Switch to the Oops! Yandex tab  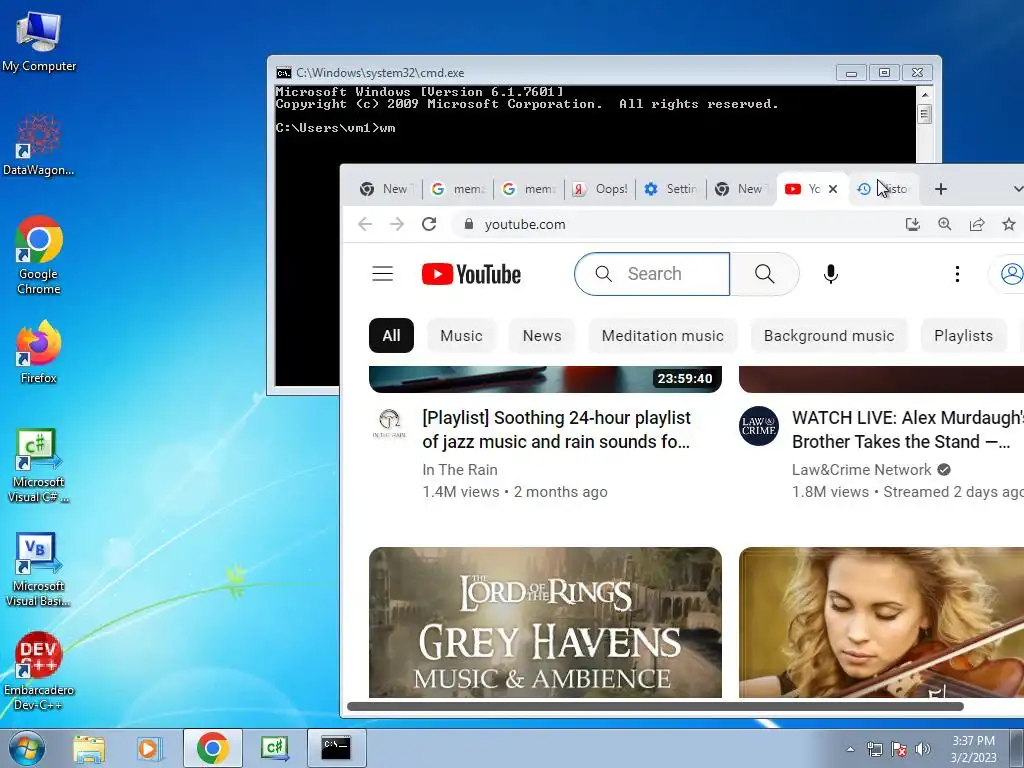(600, 189)
